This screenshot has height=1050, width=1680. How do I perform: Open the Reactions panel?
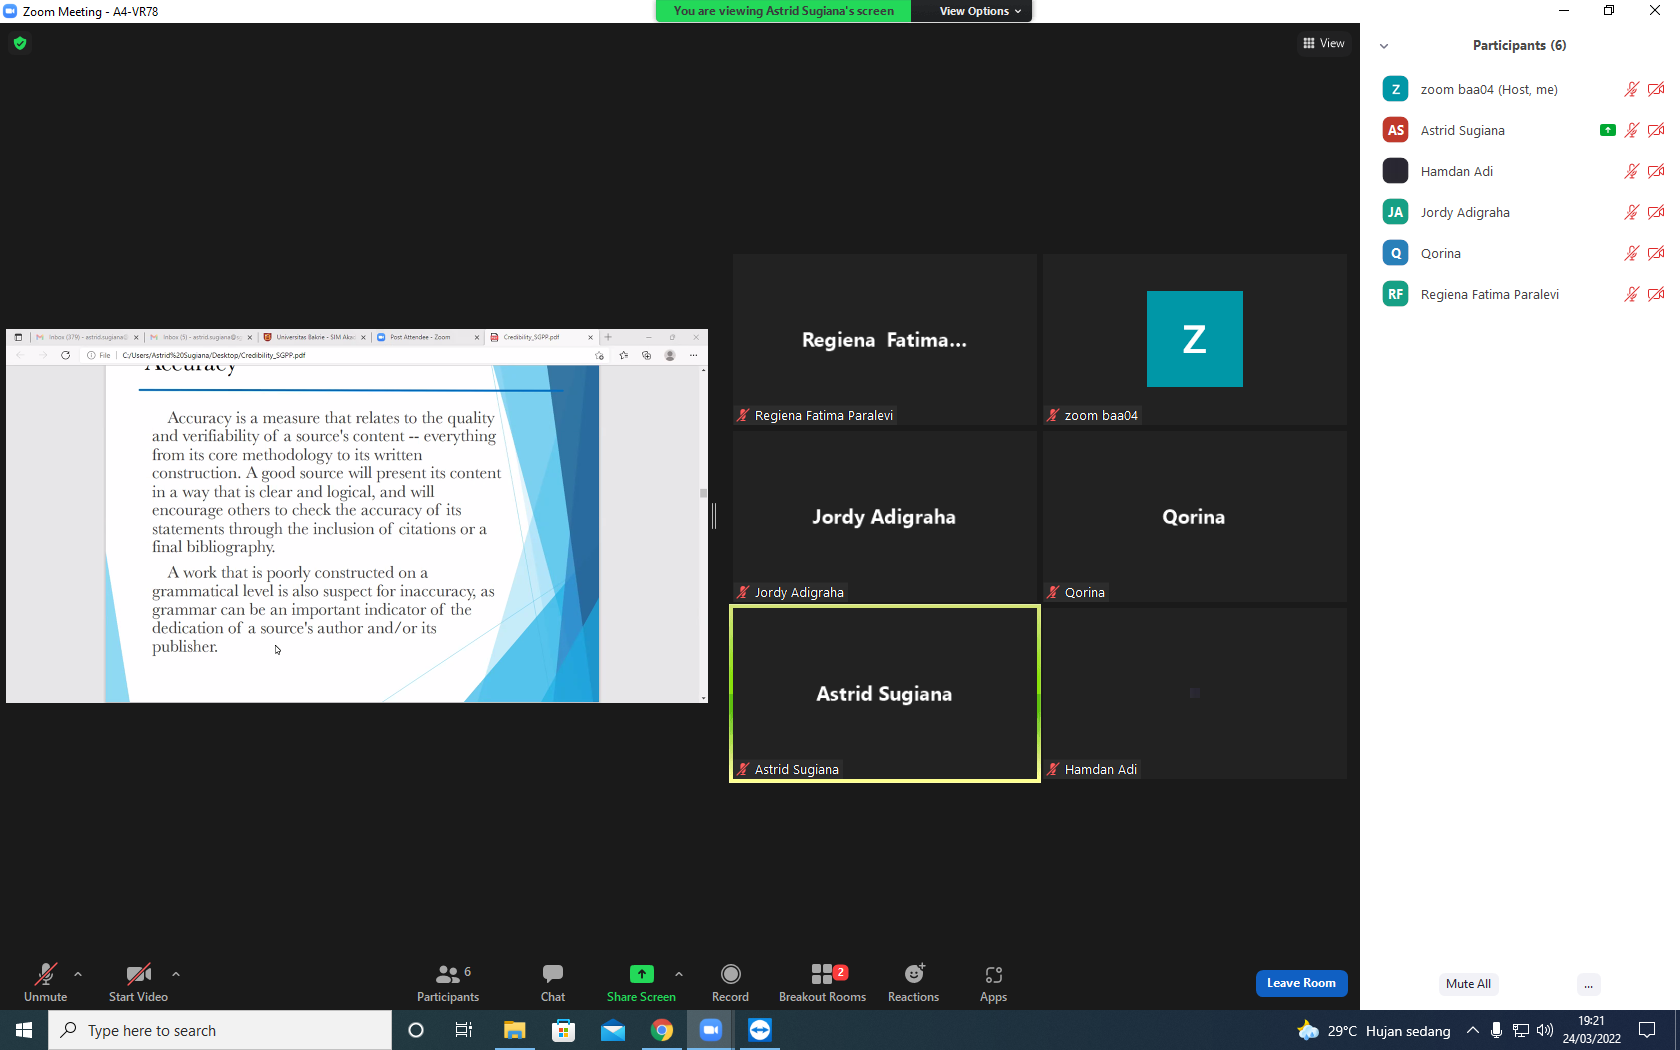pyautogui.click(x=913, y=983)
